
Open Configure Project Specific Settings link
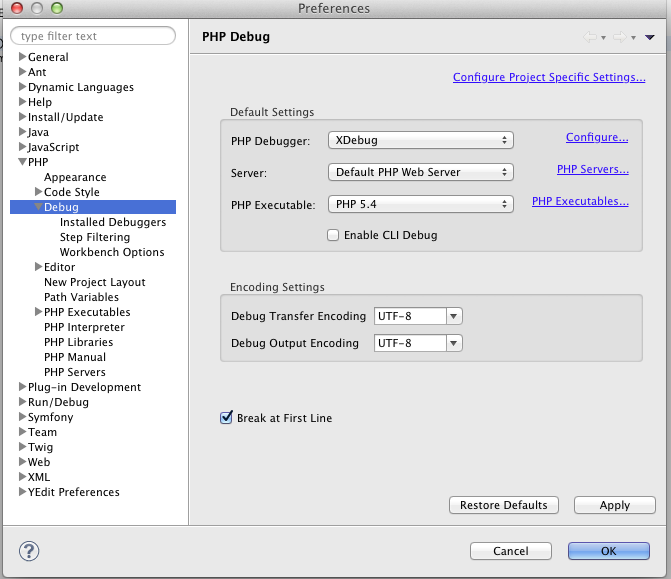(x=549, y=77)
